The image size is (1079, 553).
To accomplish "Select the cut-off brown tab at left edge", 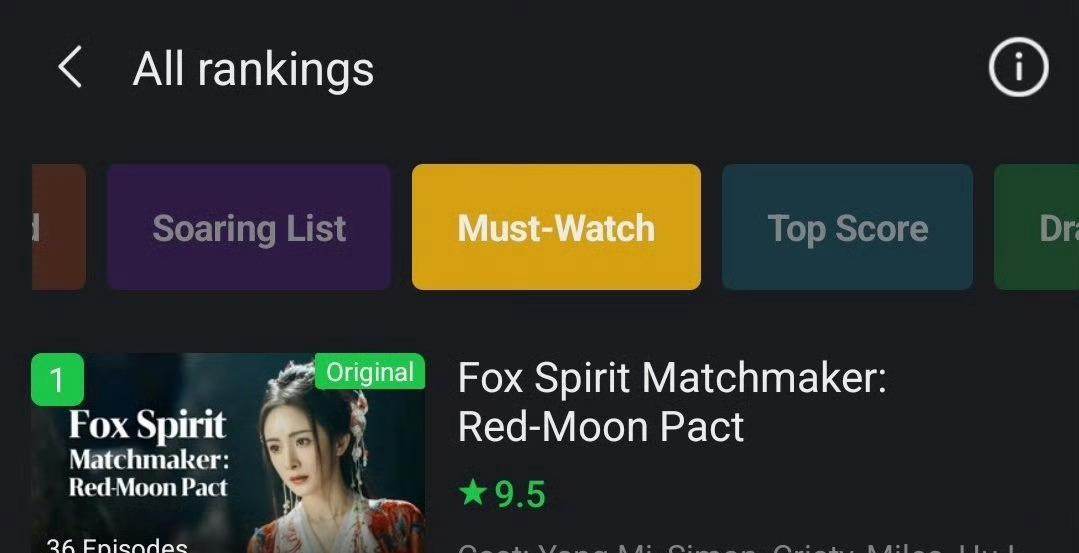I will coord(58,227).
